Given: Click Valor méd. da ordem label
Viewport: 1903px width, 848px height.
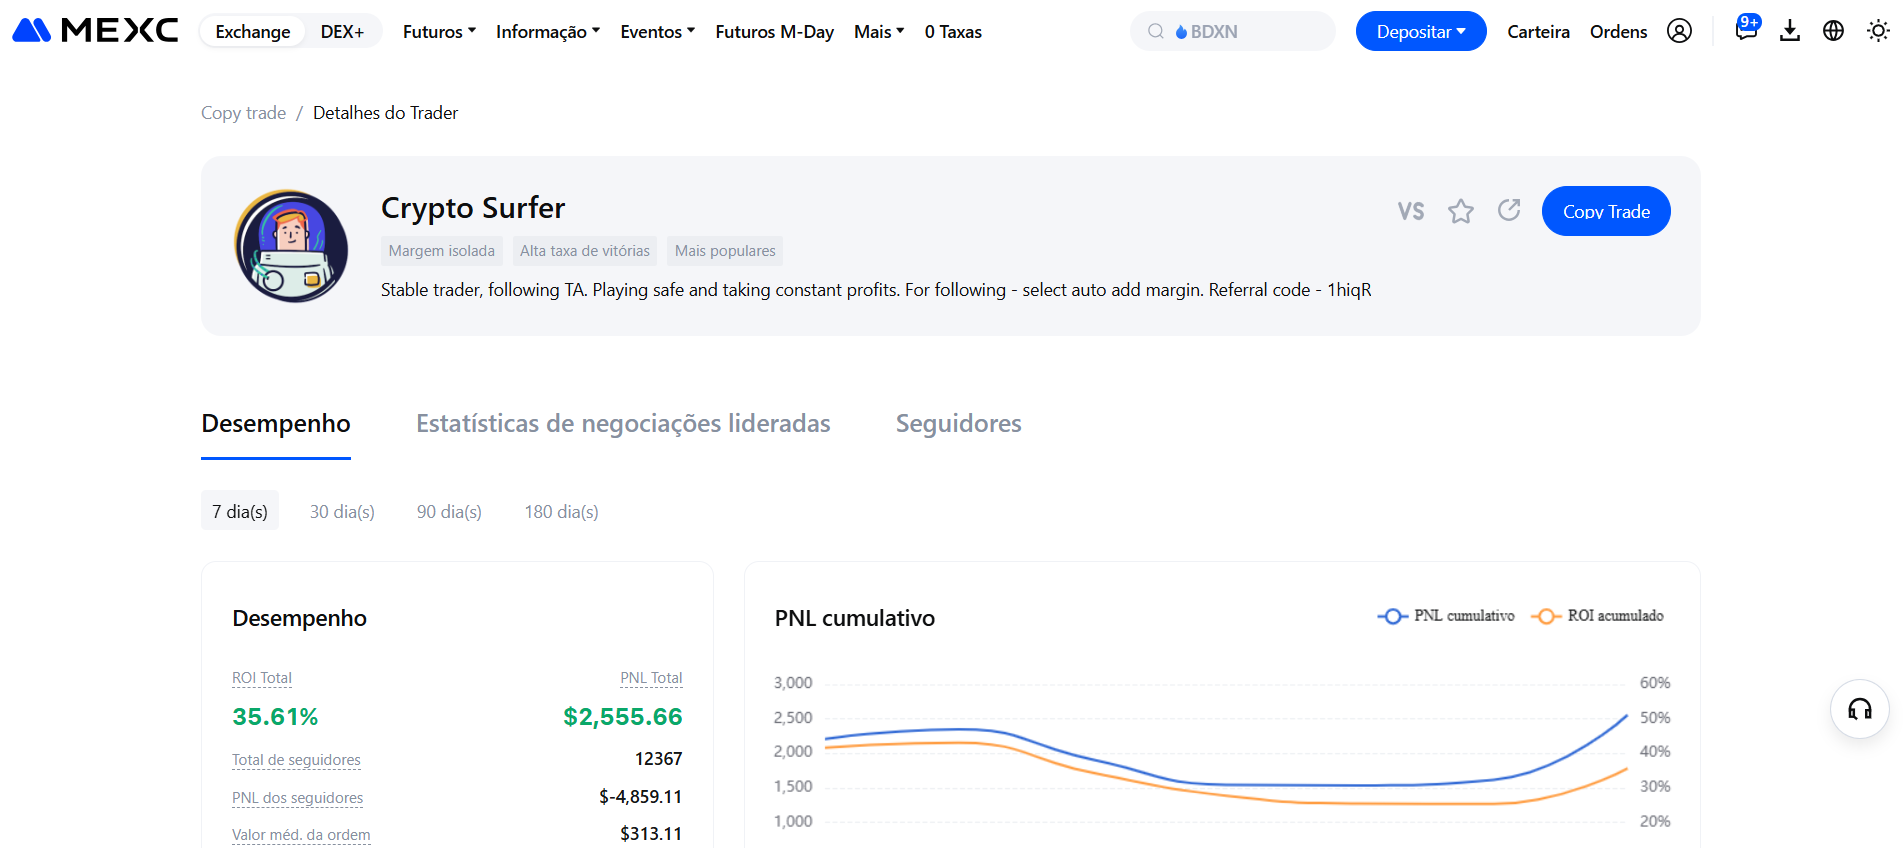Looking at the screenshot, I should [x=301, y=835].
